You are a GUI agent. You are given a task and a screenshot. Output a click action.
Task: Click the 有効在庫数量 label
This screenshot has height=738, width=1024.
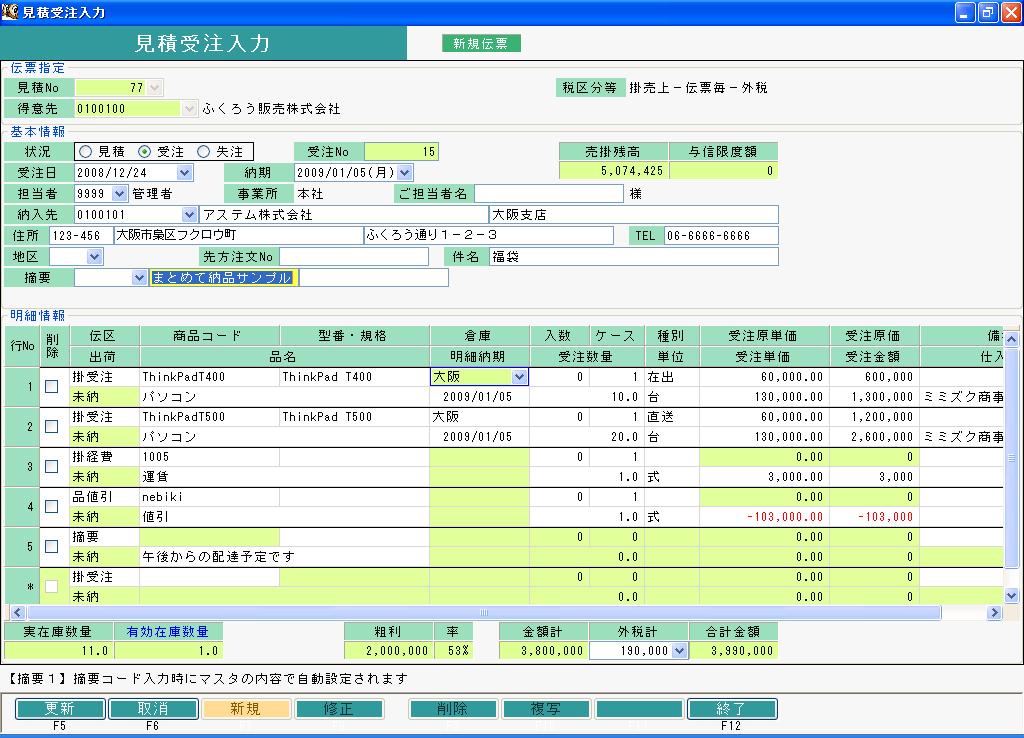tap(168, 632)
